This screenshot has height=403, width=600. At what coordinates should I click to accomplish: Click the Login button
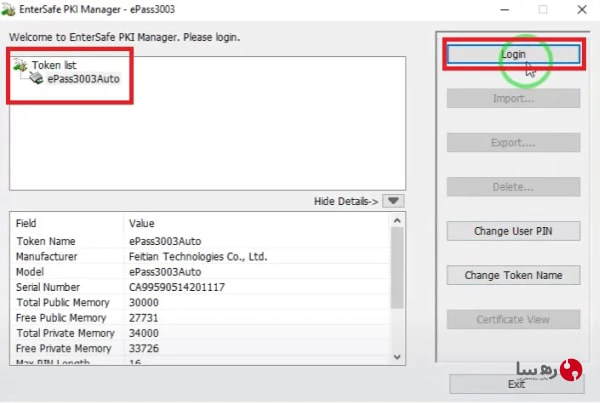(x=513, y=54)
